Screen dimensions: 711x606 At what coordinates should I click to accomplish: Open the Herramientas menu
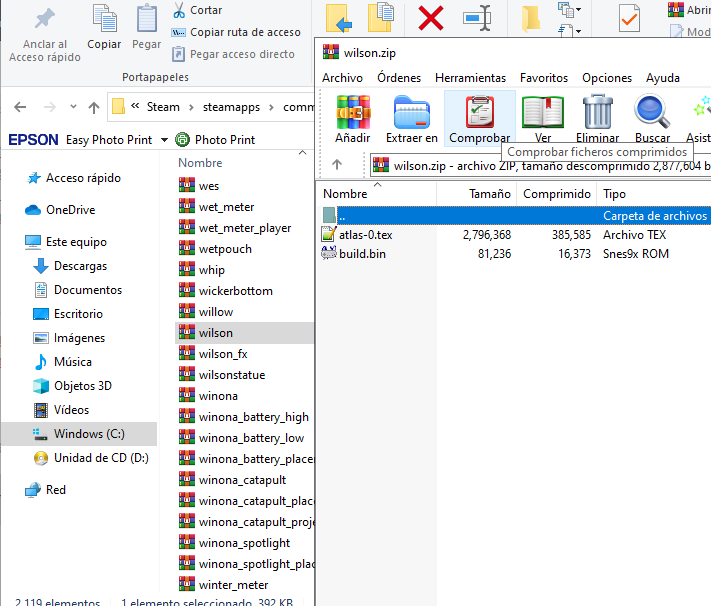point(470,78)
